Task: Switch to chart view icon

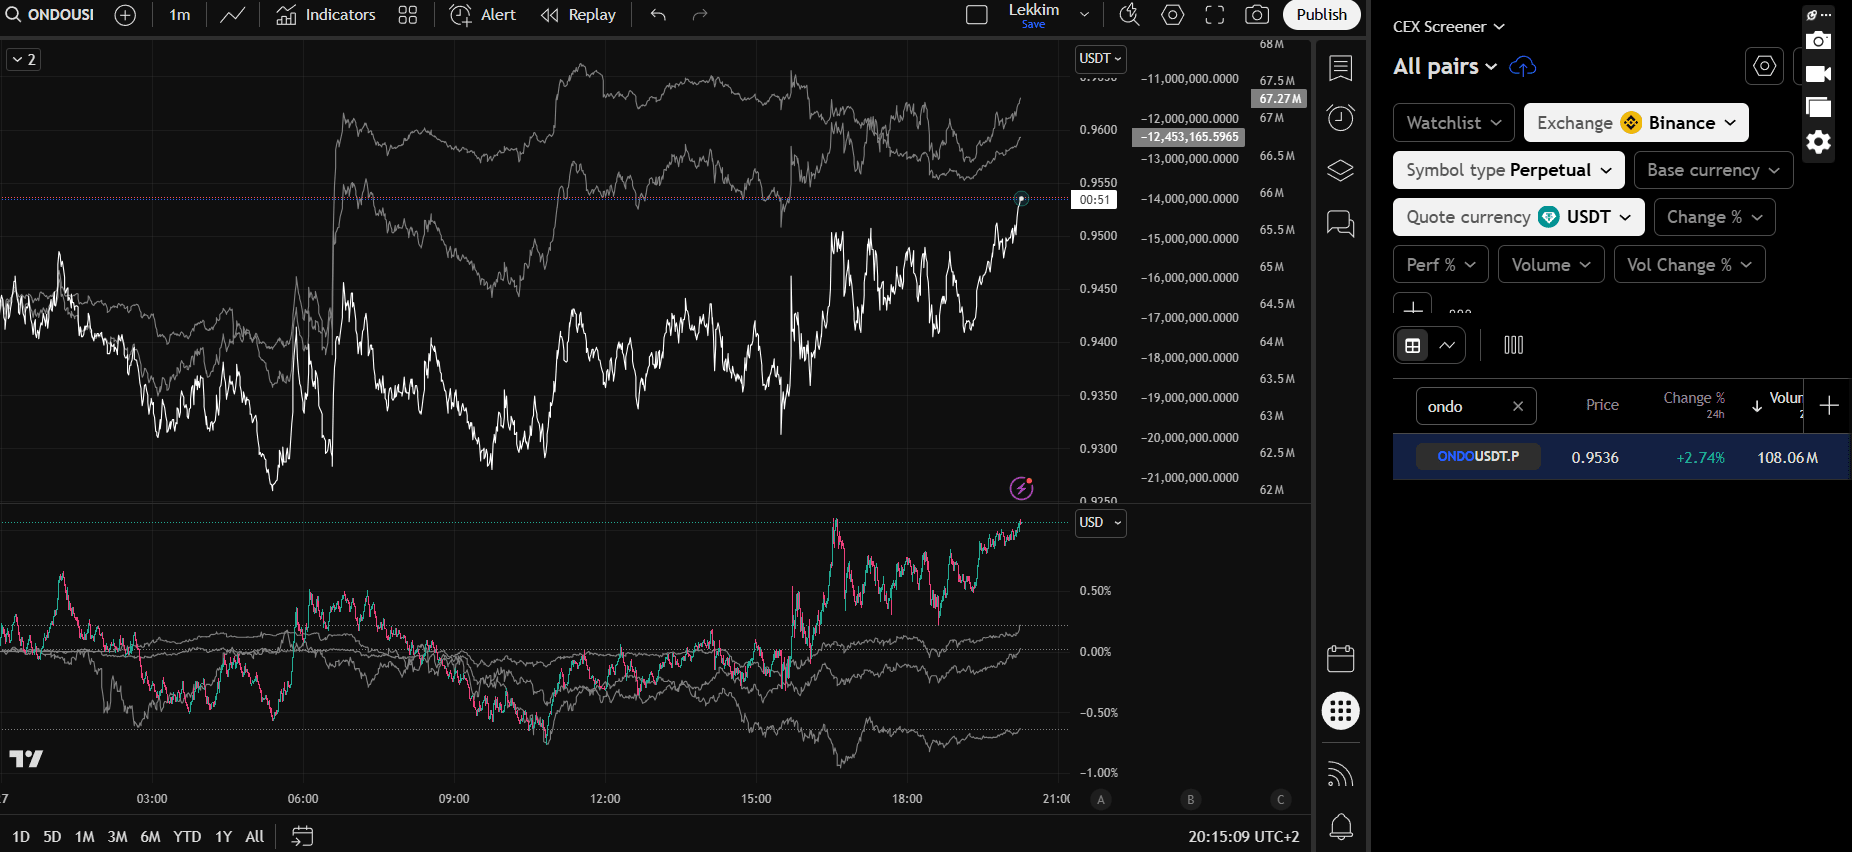Action: click(1447, 345)
